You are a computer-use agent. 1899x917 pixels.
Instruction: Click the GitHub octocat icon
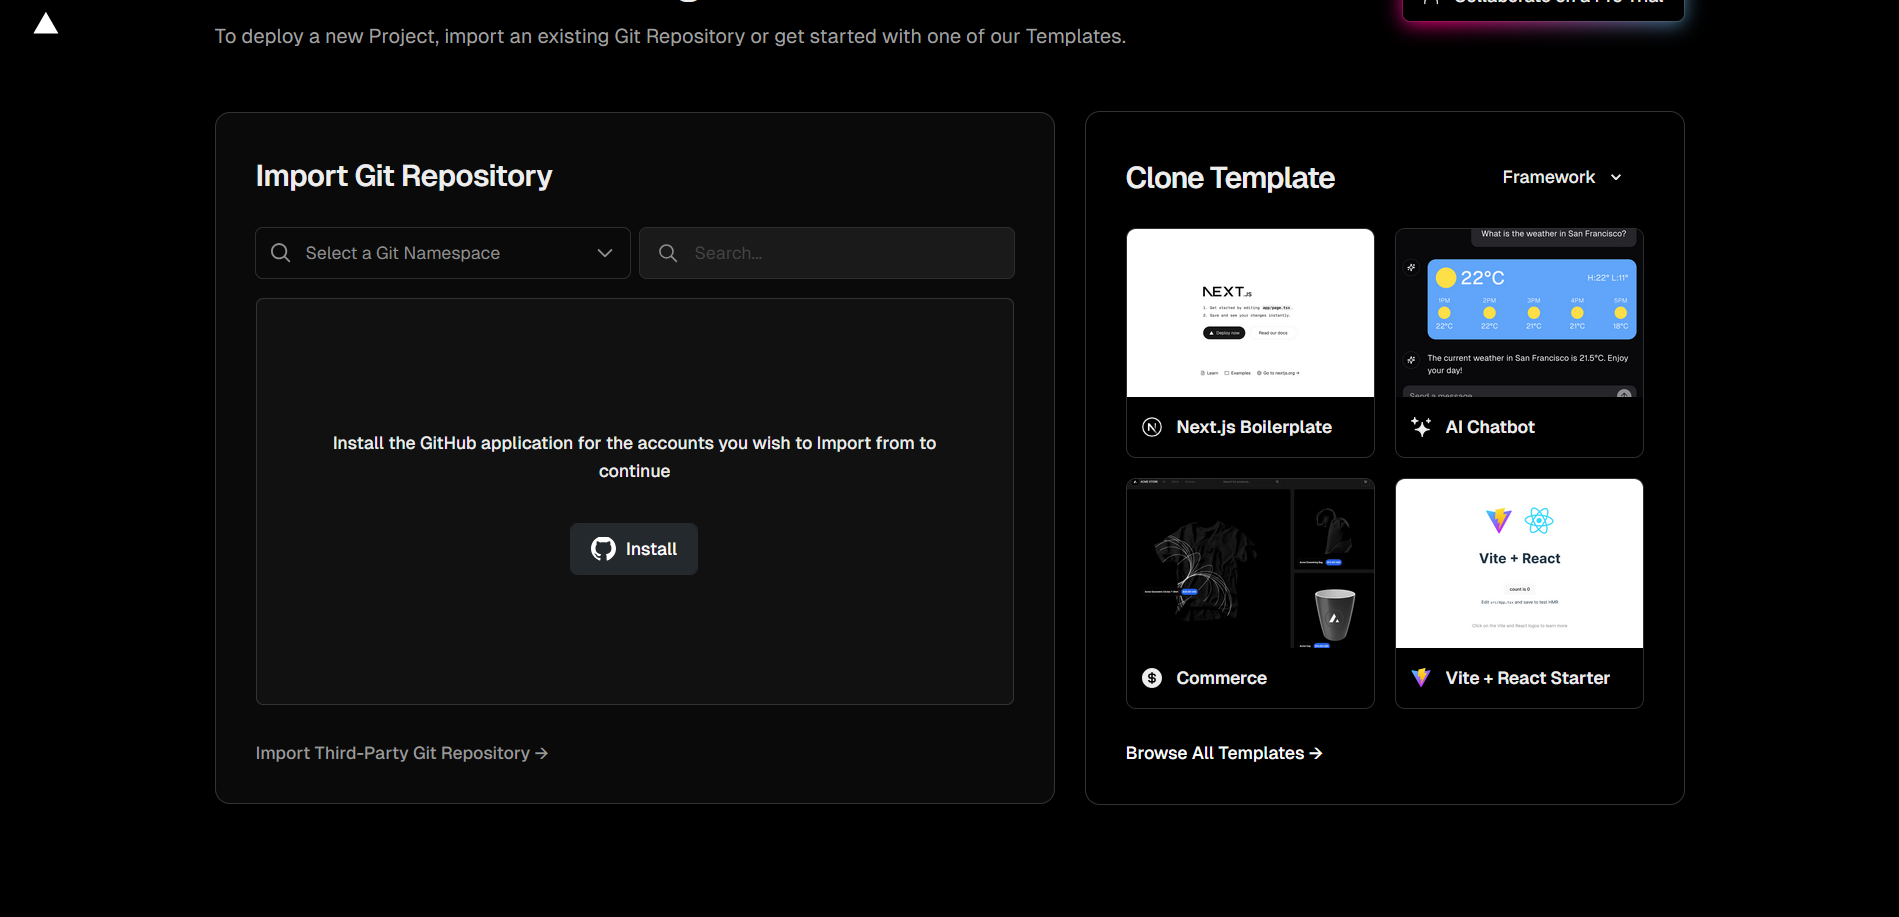[603, 549]
